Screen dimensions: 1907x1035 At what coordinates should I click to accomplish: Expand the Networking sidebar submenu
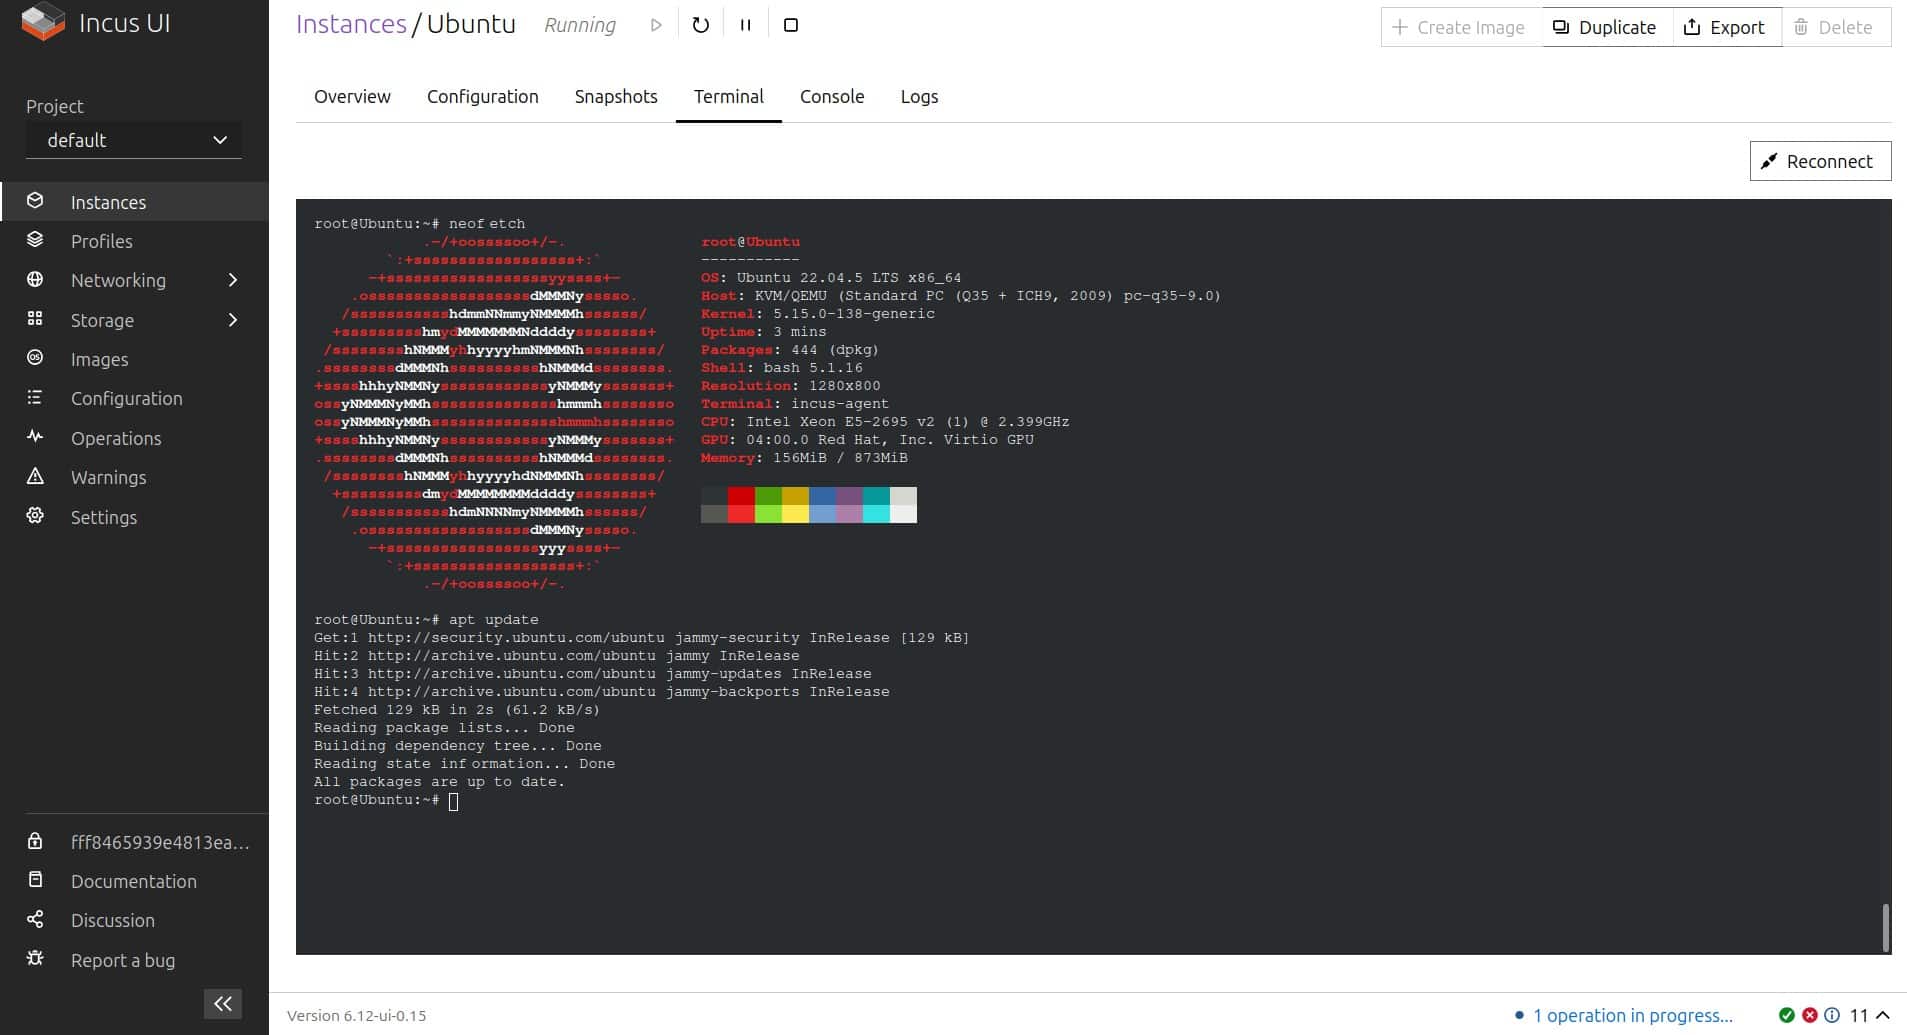(x=233, y=280)
